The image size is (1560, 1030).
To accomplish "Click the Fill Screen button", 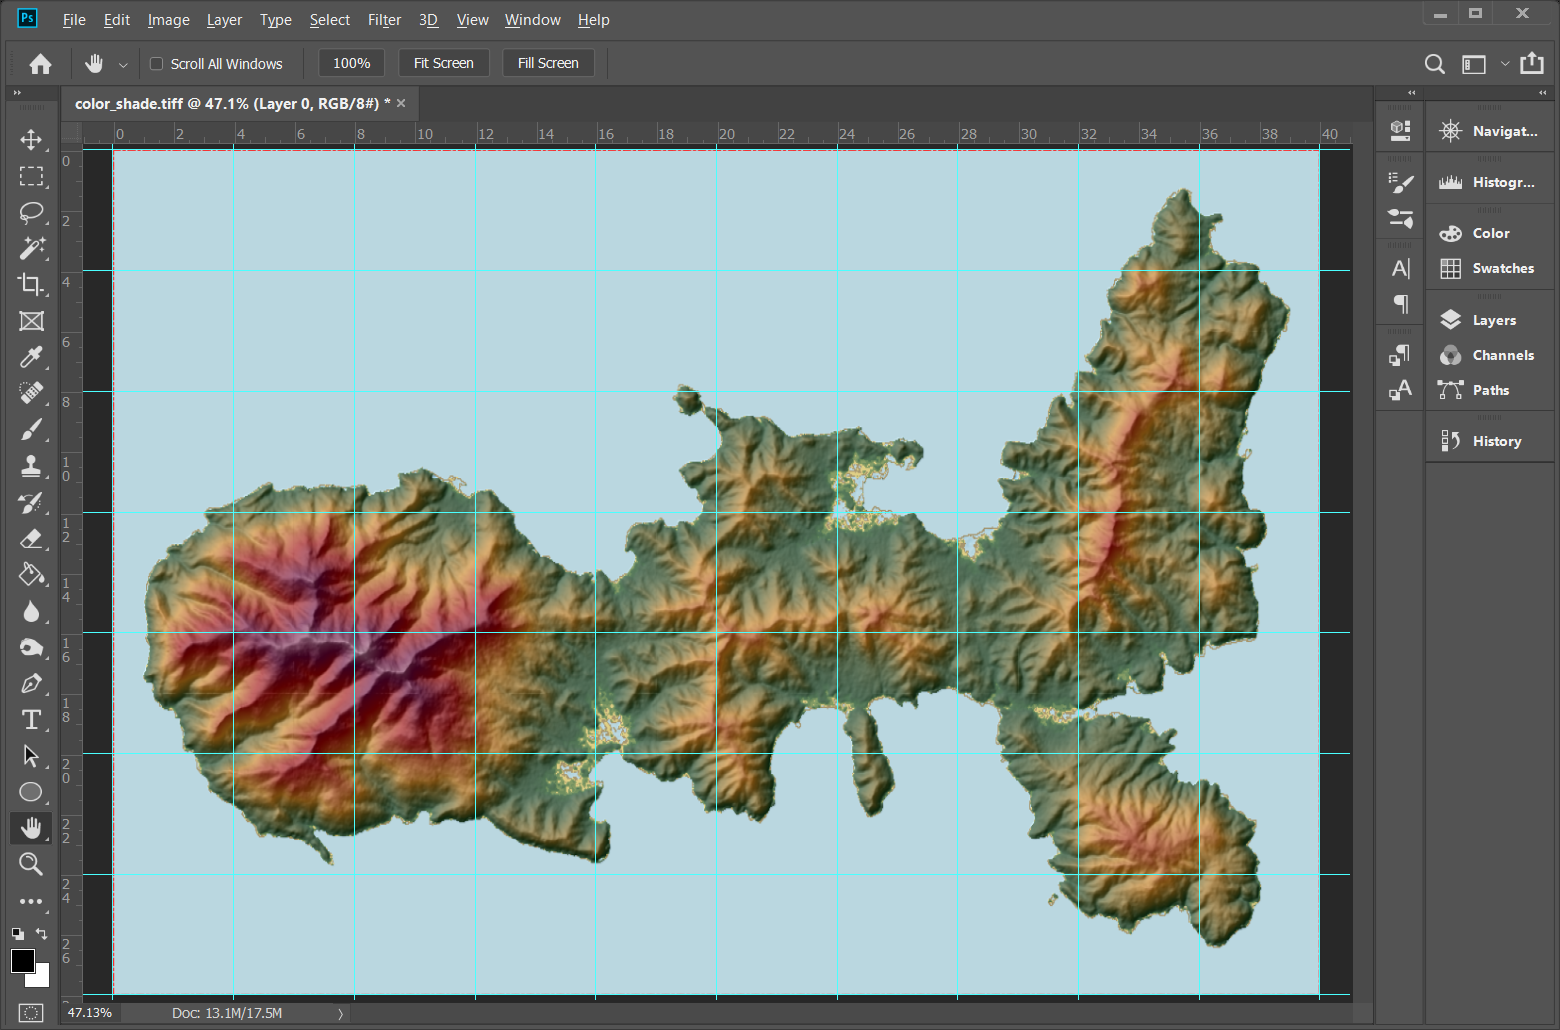I will click(x=548, y=63).
